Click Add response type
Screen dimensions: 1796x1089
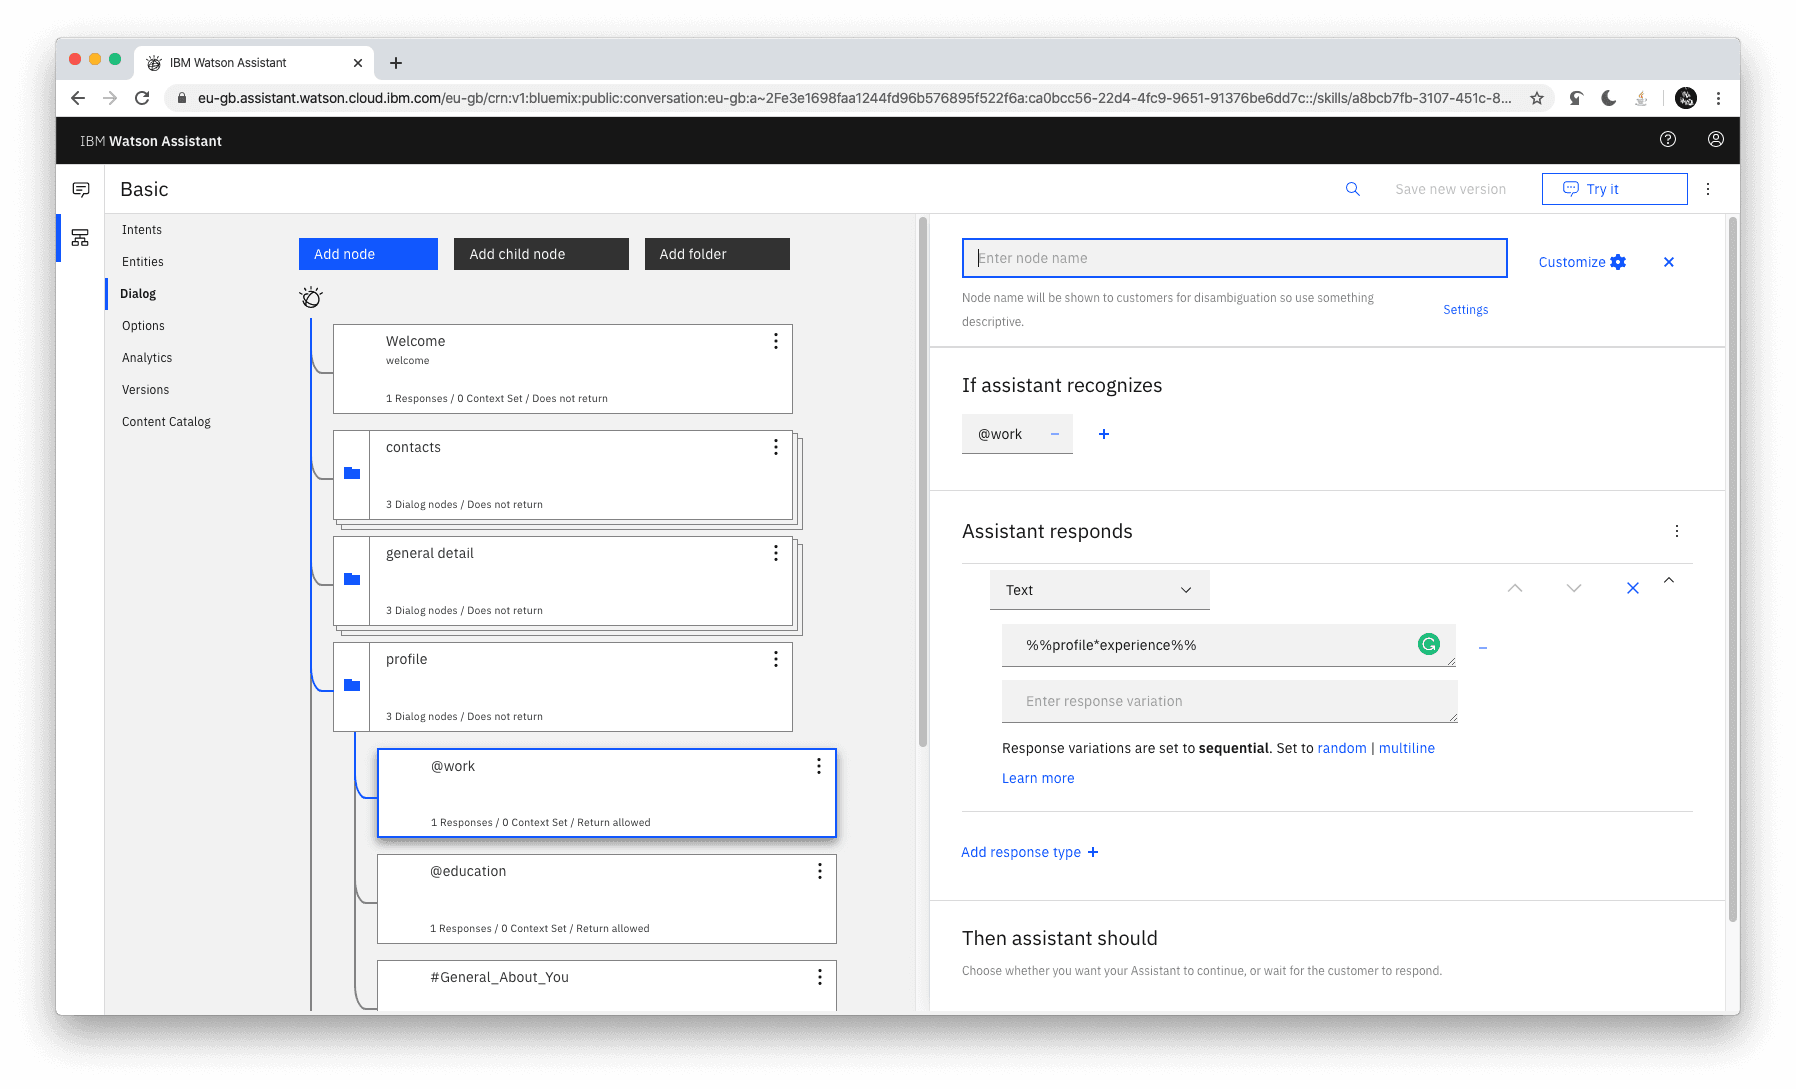(1030, 852)
